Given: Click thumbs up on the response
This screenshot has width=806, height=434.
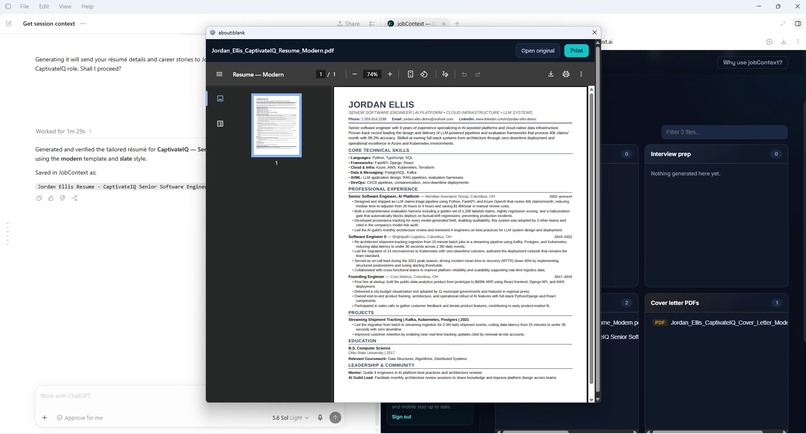Looking at the screenshot, I should pos(51,198).
